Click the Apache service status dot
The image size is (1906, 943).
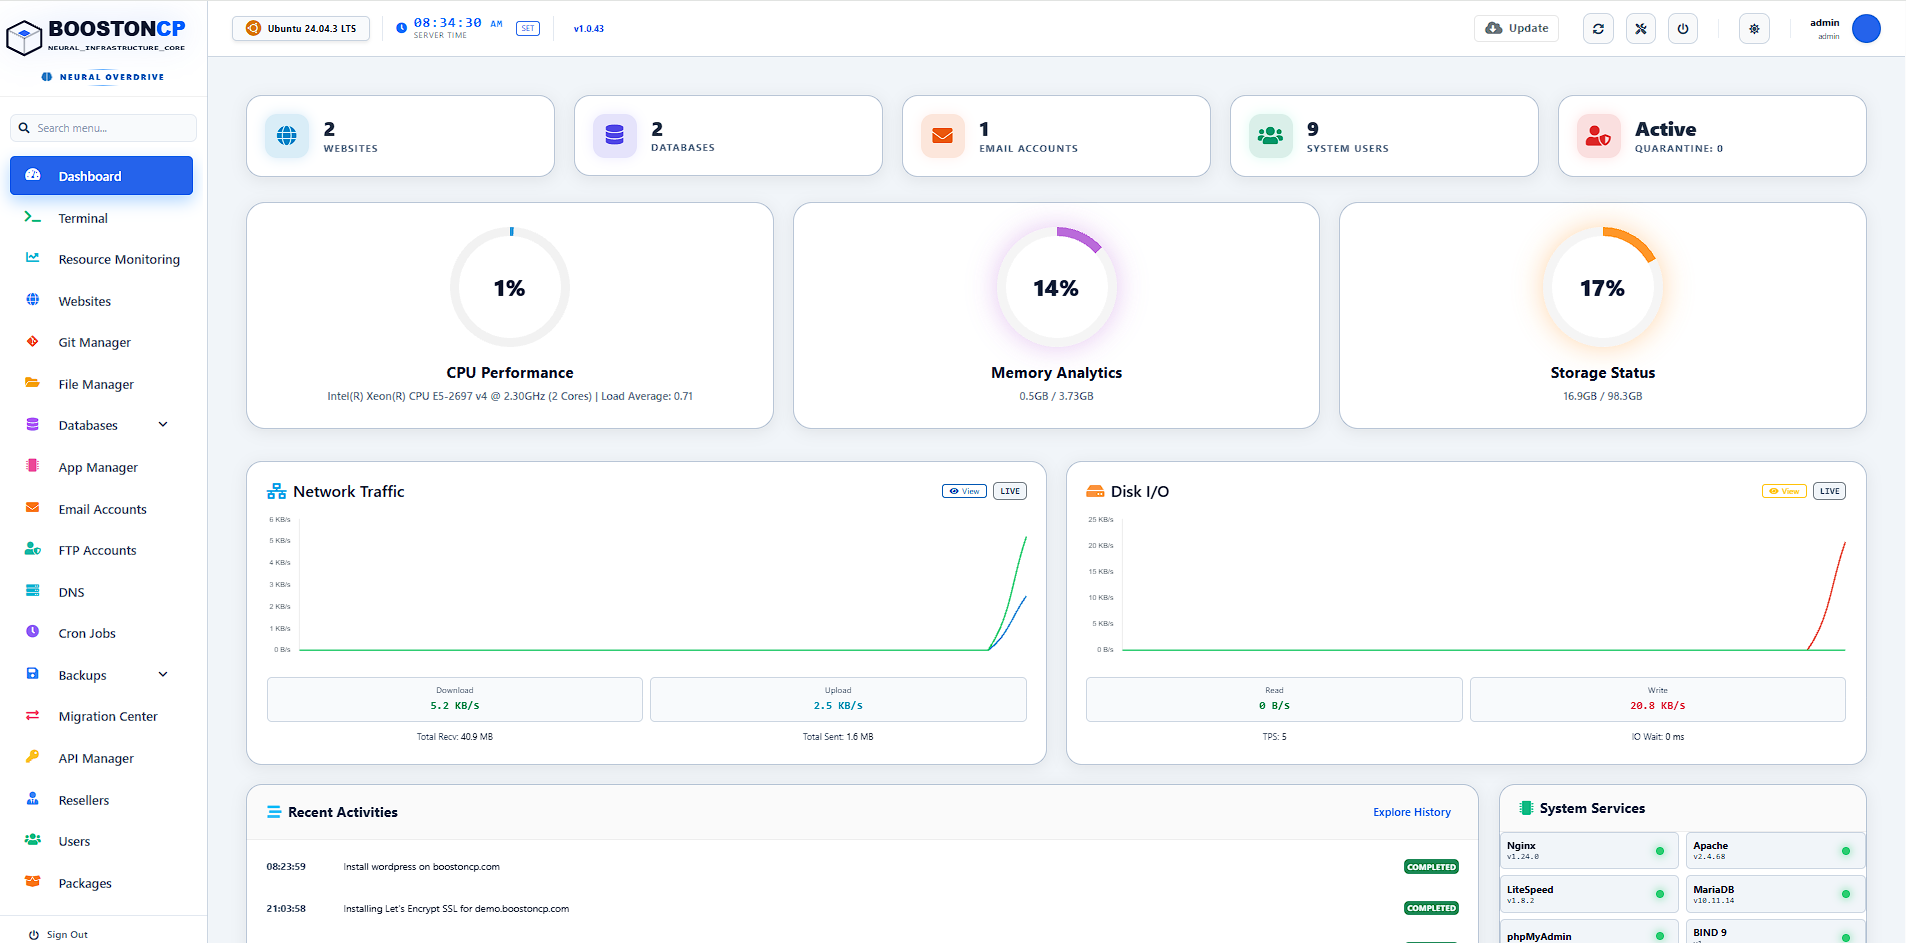coord(1846,851)
